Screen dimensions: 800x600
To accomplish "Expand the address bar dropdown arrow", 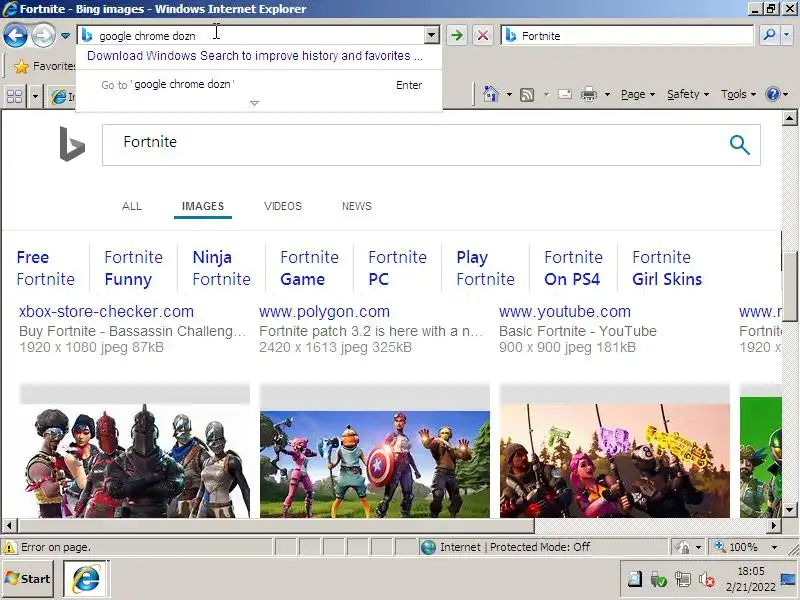I will point(432,35).
